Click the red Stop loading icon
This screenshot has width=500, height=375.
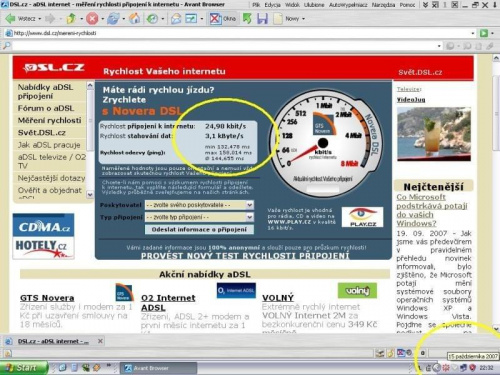(92, 19)
